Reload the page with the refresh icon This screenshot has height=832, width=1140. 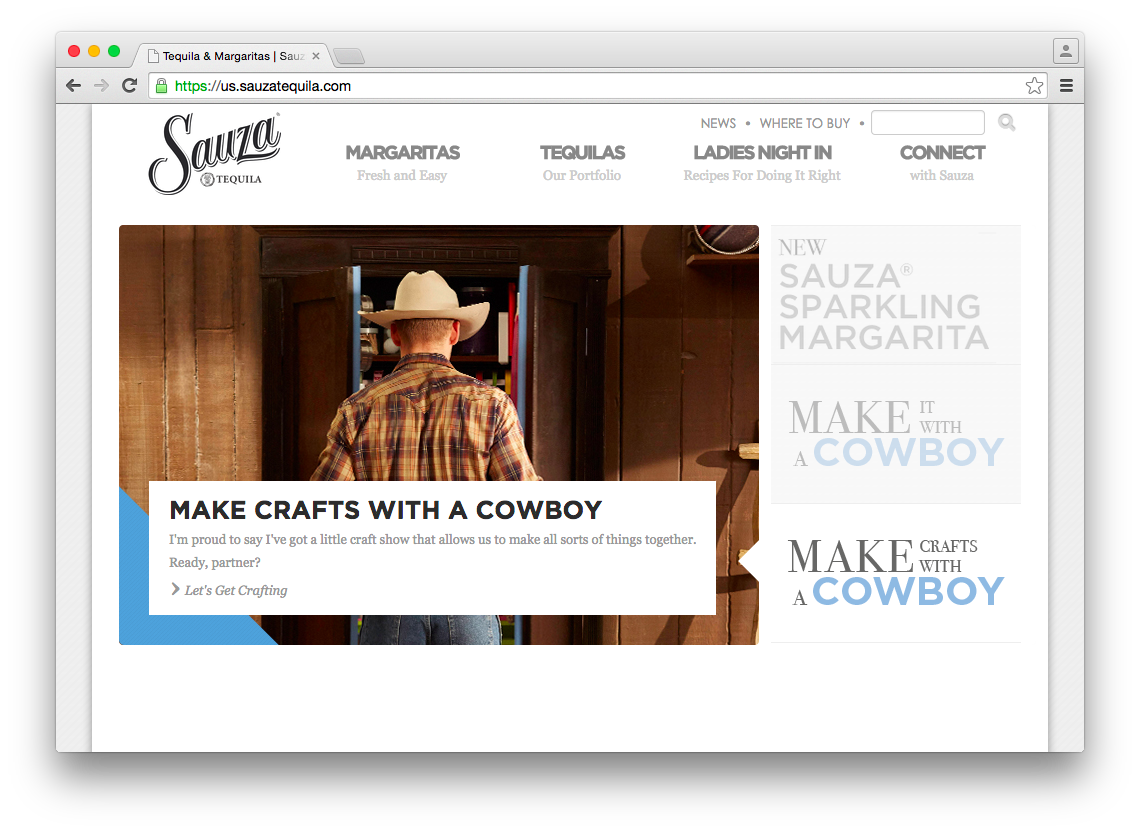coord(130,85)
